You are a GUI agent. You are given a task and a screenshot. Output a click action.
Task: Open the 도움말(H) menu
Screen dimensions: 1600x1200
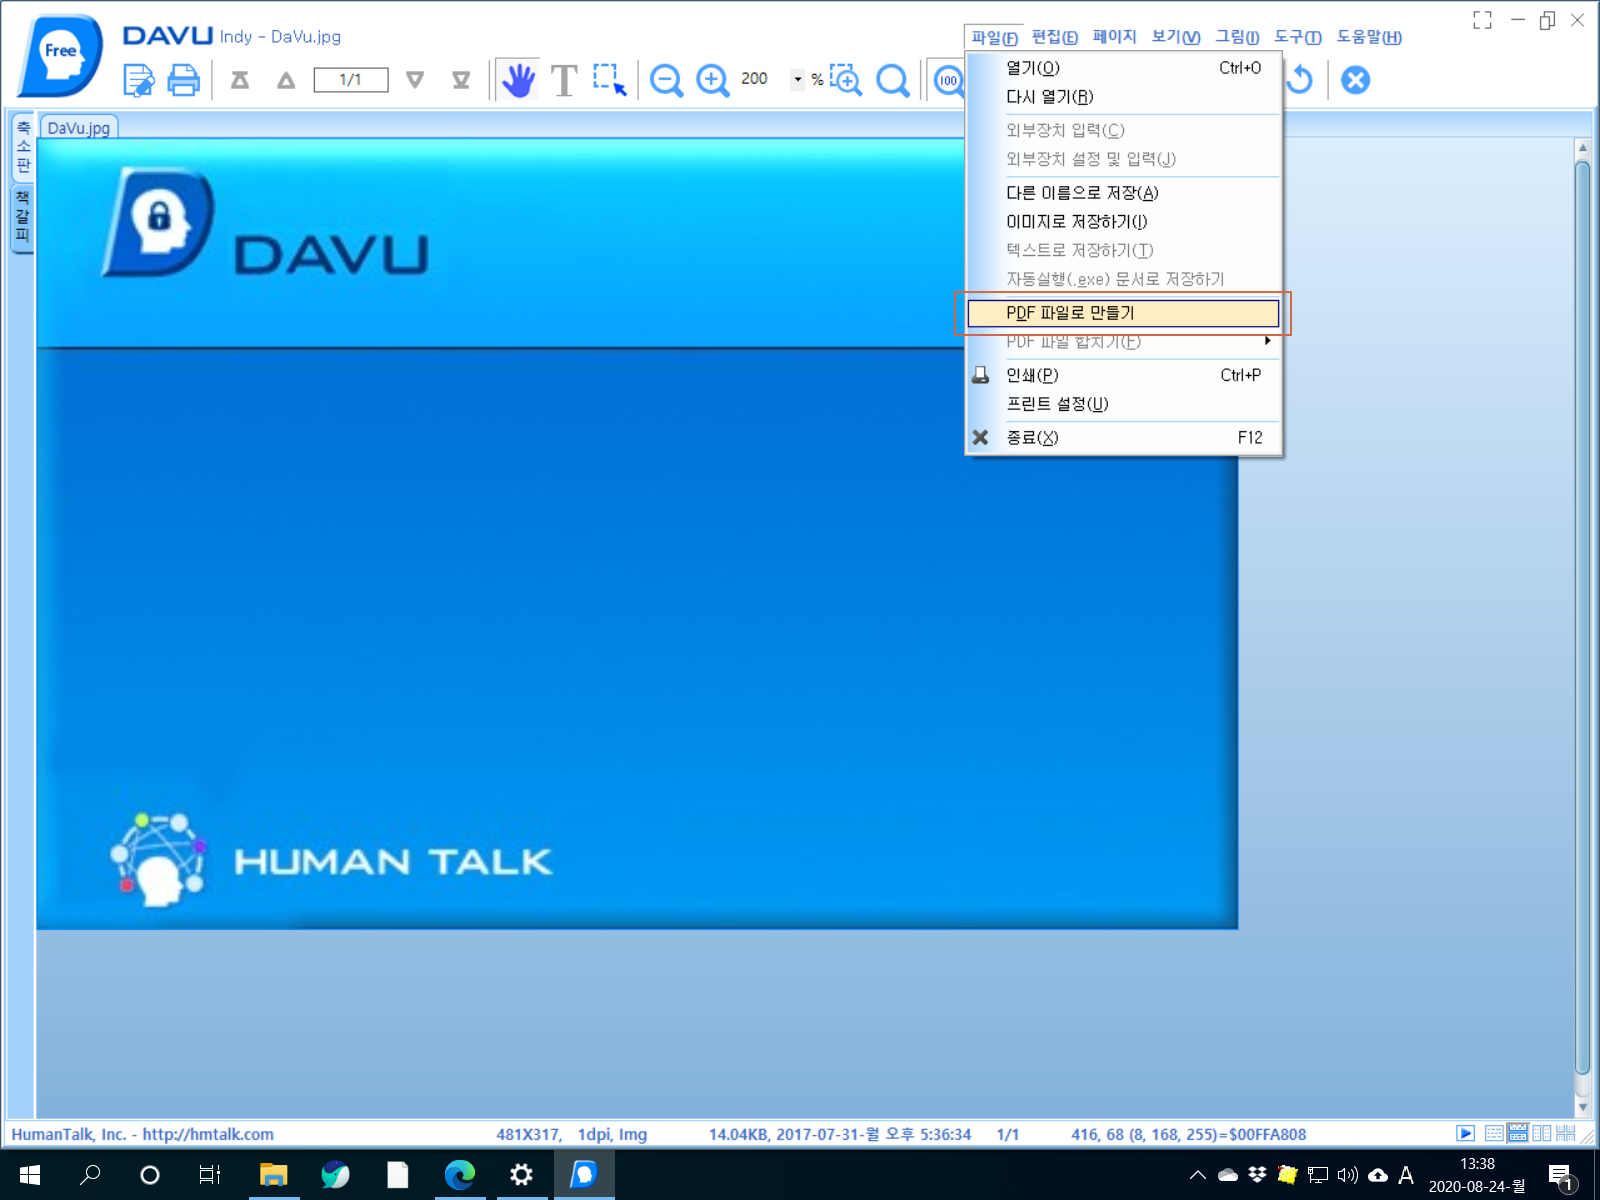[1369, 37]
